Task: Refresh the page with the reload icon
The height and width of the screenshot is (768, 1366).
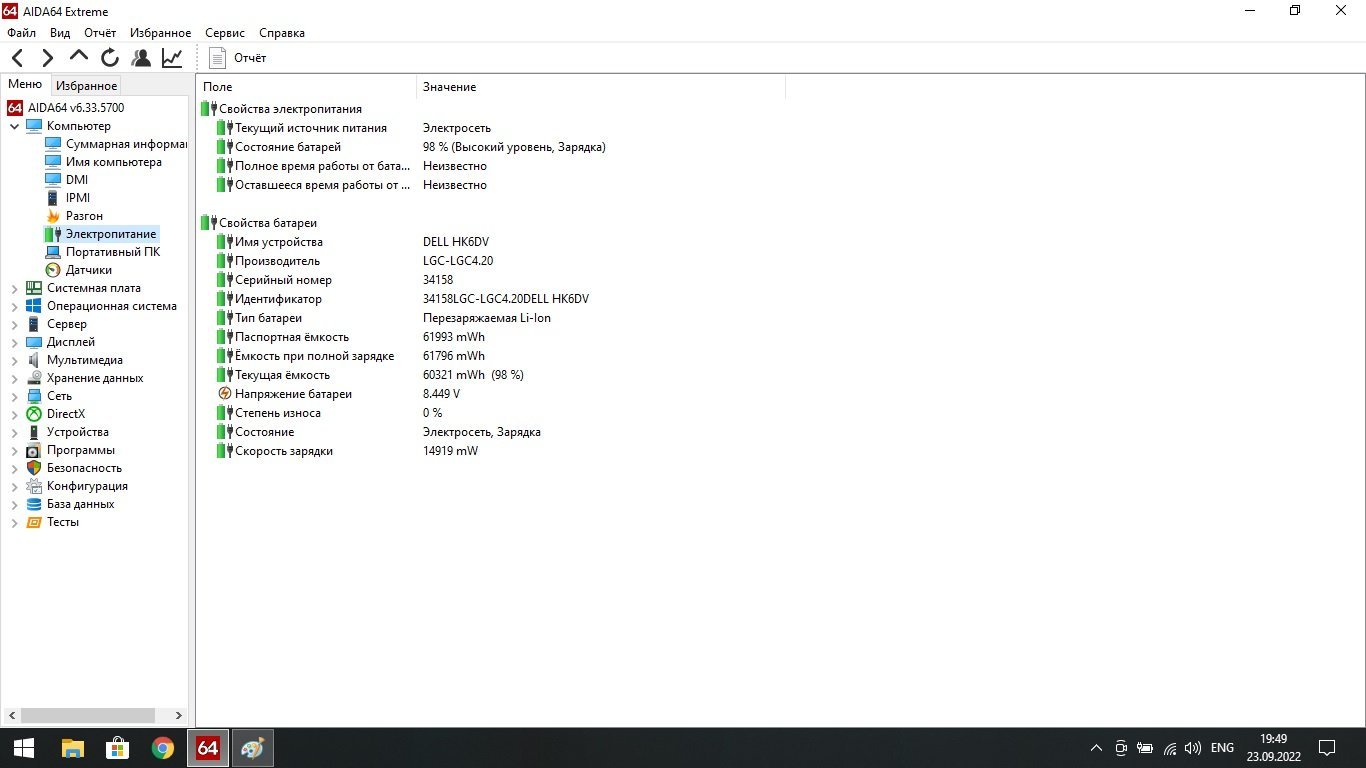Action: pos(110,58)
